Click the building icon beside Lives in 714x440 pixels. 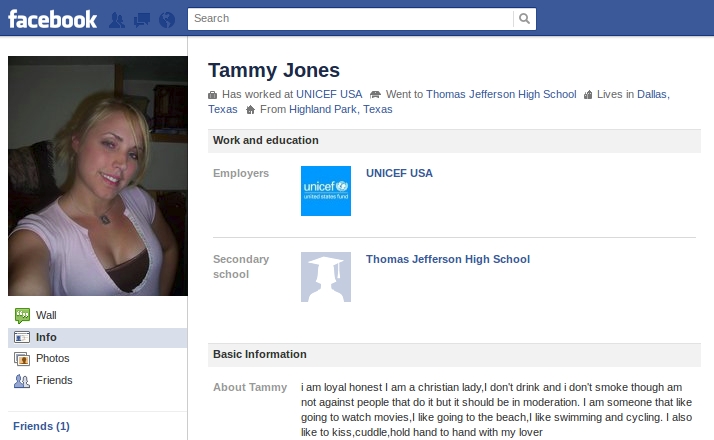point(588,95)
